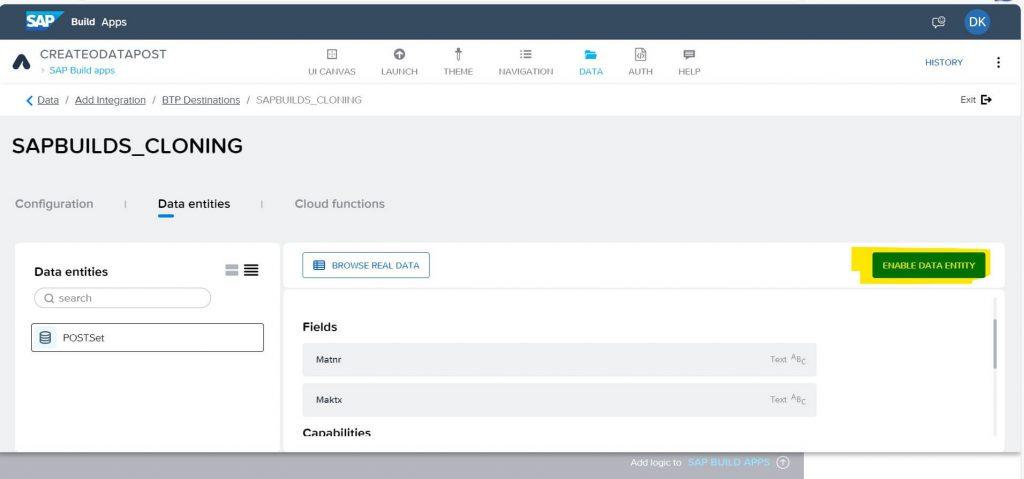Viewport: 1024px width, 479px height.
Task: Switch to the Configuration tab
Action: tap(54, 204)
